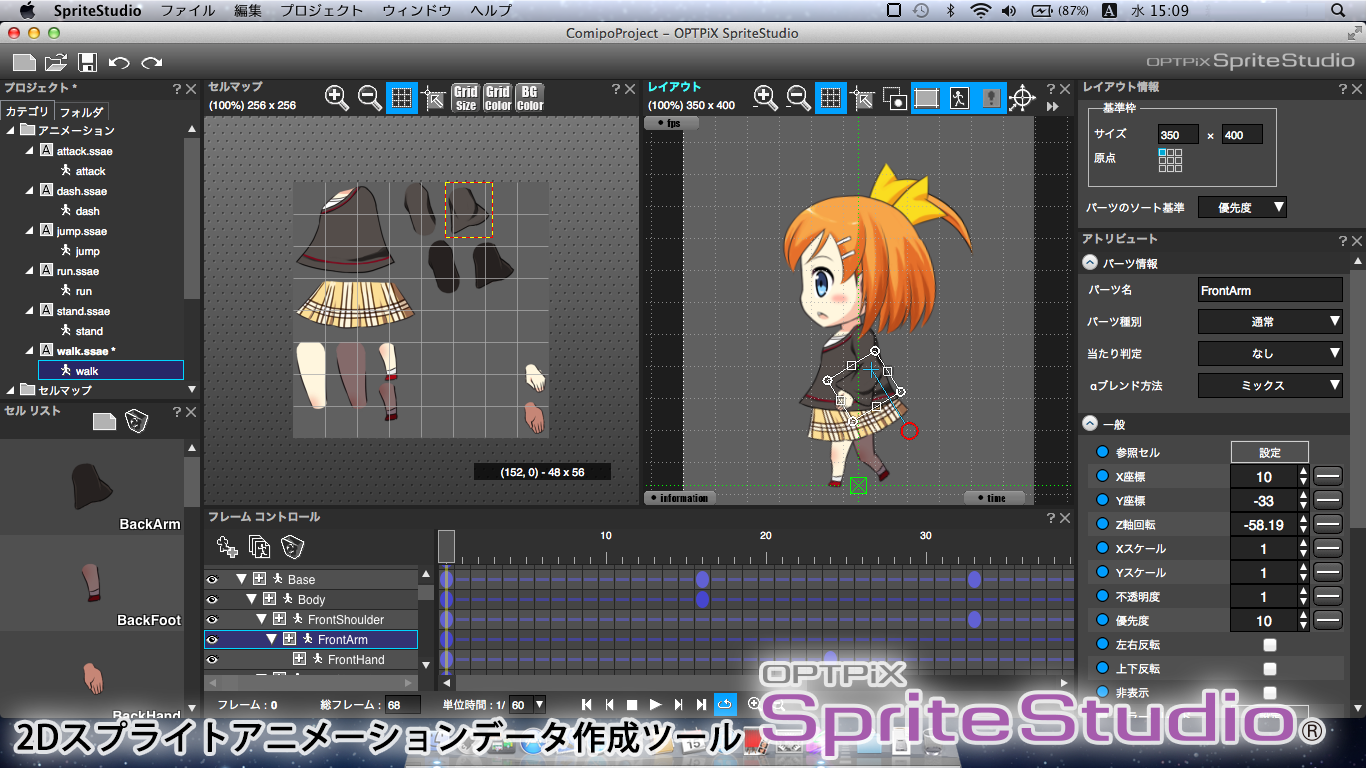1366x768 pixels.
Task: Click the 不透明度 attribute key circle
Action: (1103, 597)
